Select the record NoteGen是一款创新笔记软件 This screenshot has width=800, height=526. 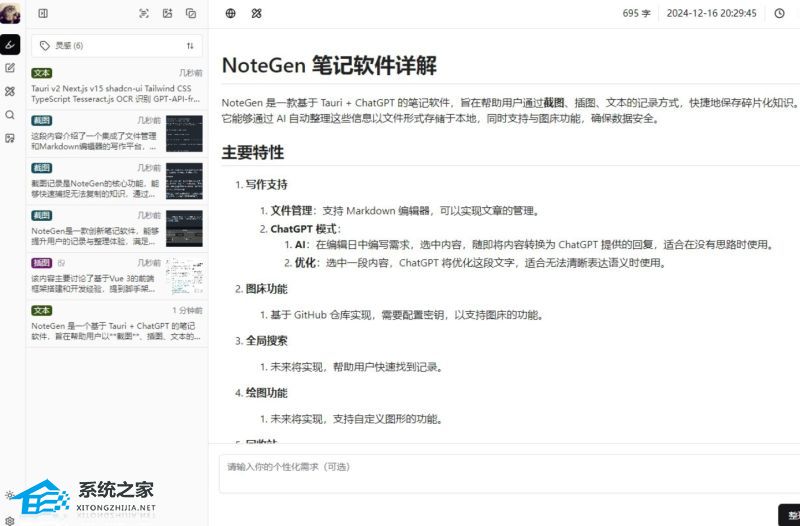[117, 229]
